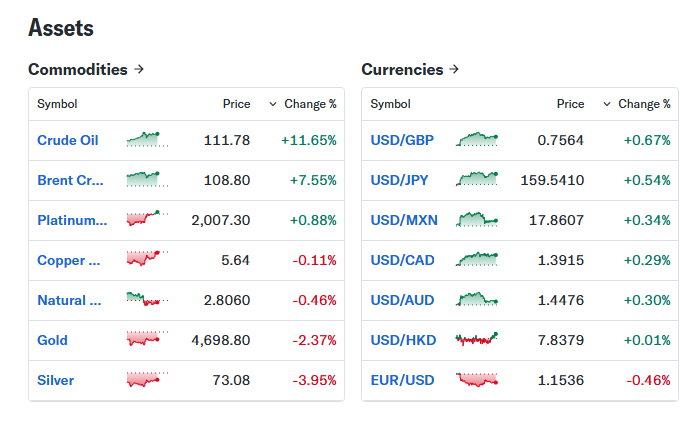Sort commodities by Change % column
Viewport: 680px width, 421px height.
coord(303,104)
